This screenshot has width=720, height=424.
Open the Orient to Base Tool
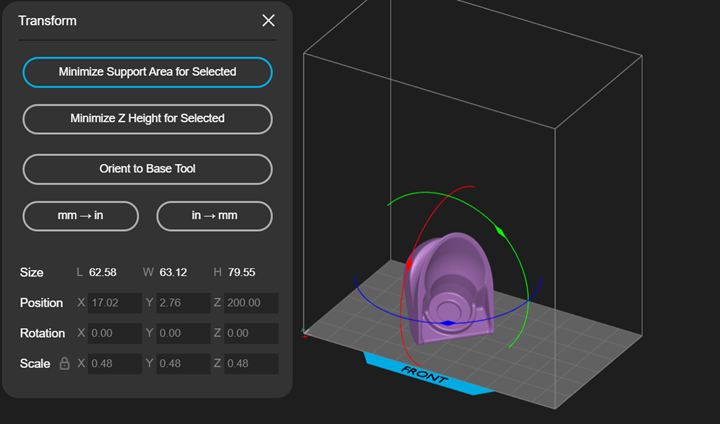click(147, 169)
